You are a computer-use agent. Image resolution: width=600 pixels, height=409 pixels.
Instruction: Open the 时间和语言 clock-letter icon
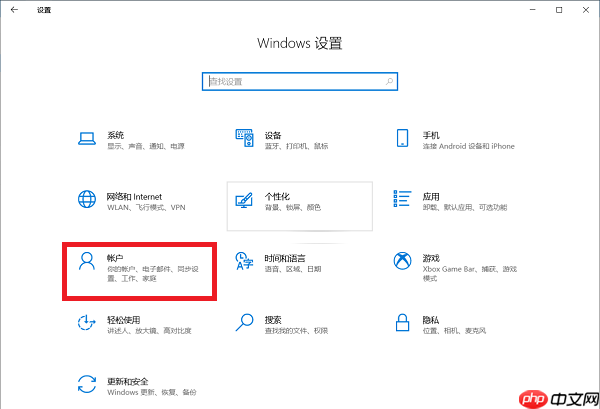click(x=244, y=261)
